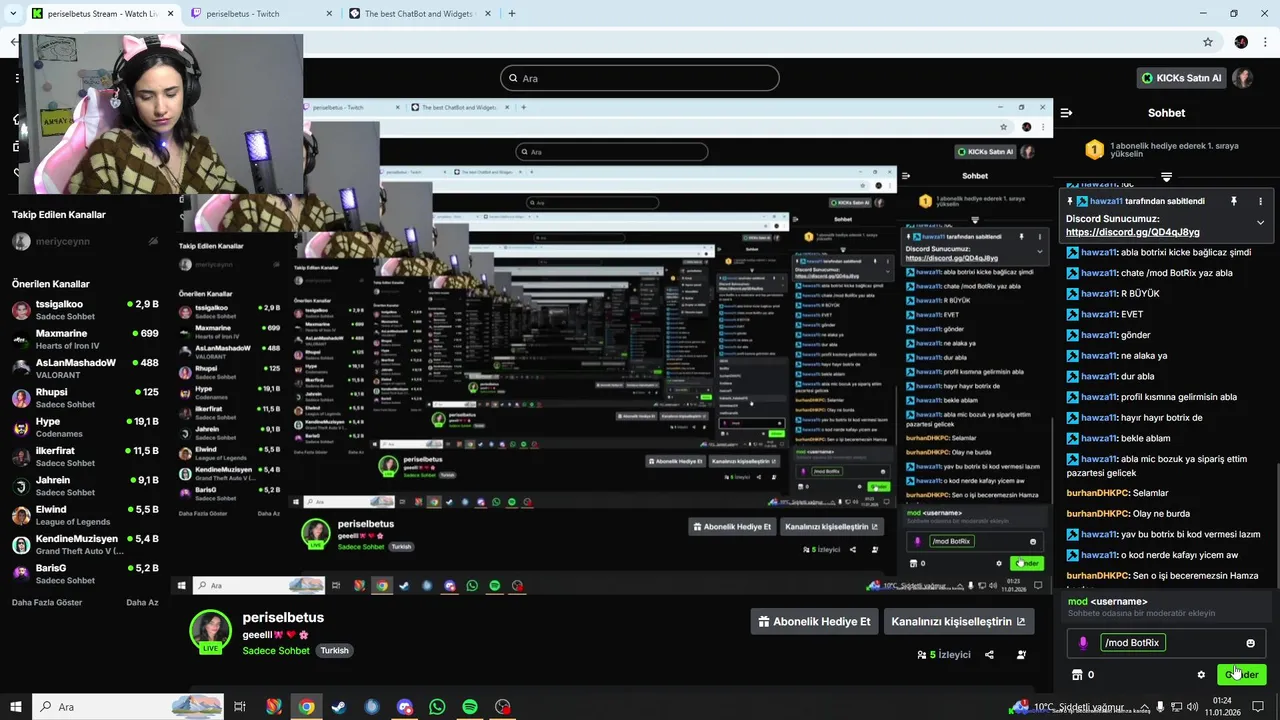Image resolution: width=1280 pixels, height=720 pixels.
Task: Switch to The best ChatBot and Widgets tab
Action: coord(418,14)
